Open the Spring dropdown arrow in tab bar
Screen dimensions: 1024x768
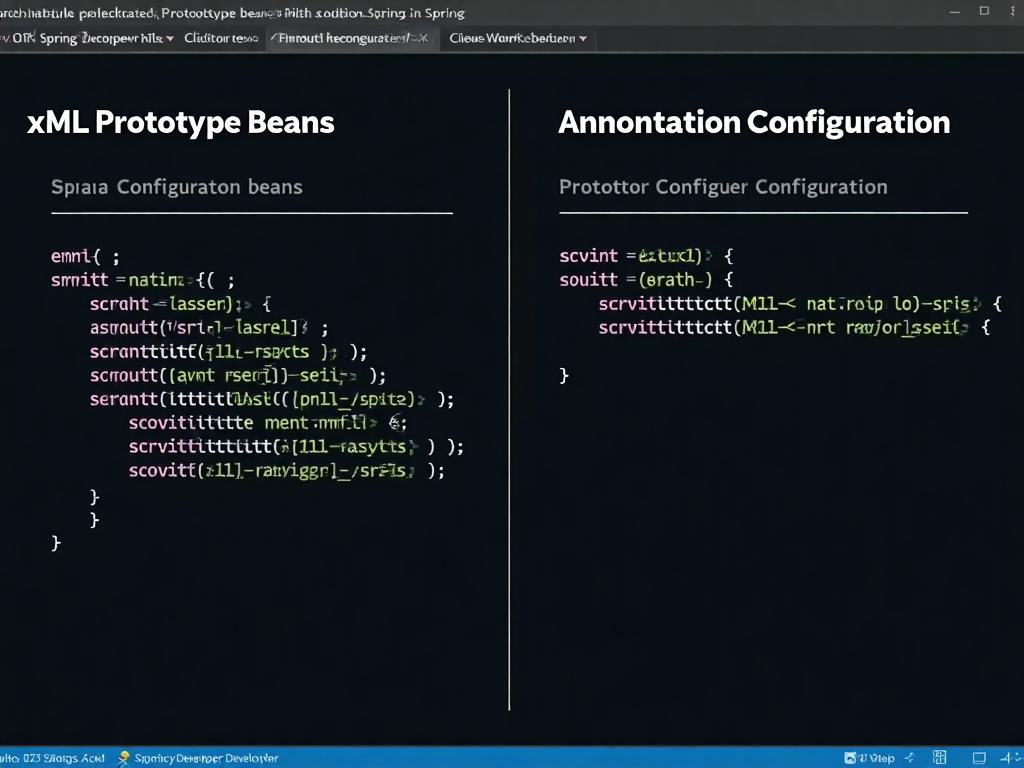click(170, 39)
